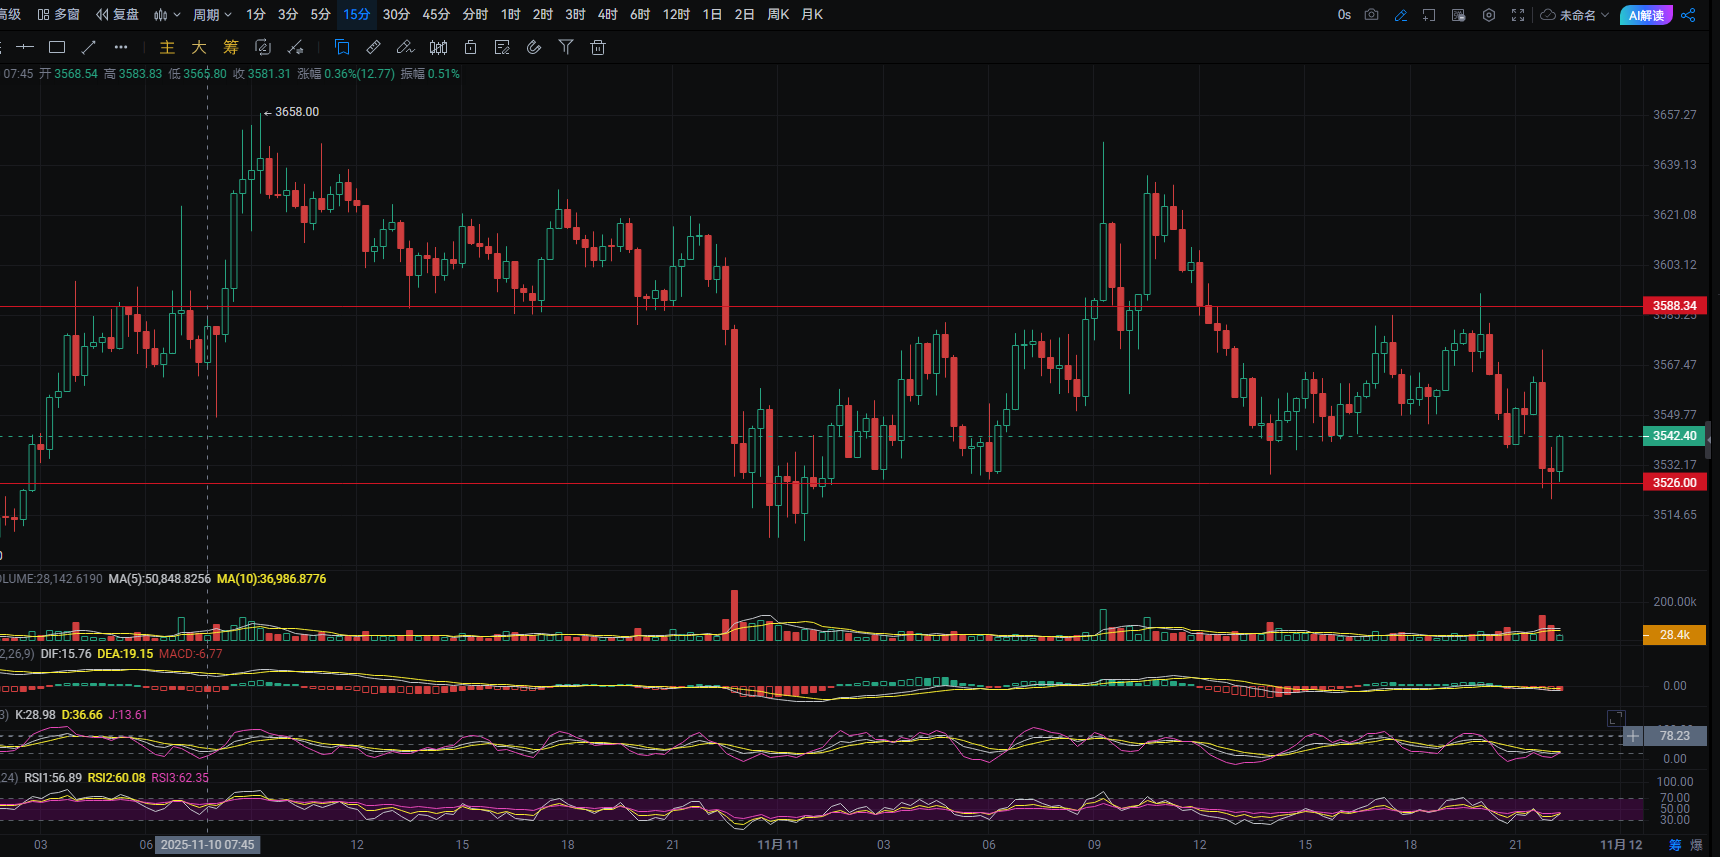Screen dimensions: 1720x857
Task: Toggle the 主 indicator button
Action: 167,47
